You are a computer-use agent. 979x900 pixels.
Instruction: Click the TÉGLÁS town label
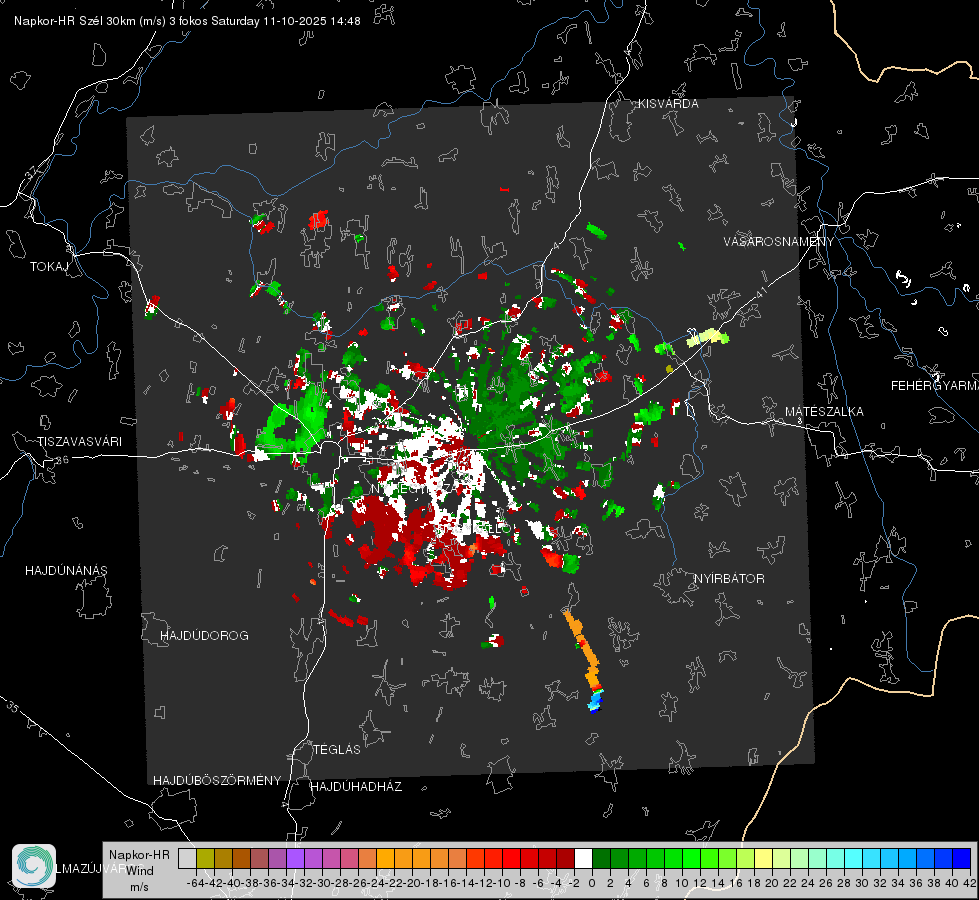point(337,750)
